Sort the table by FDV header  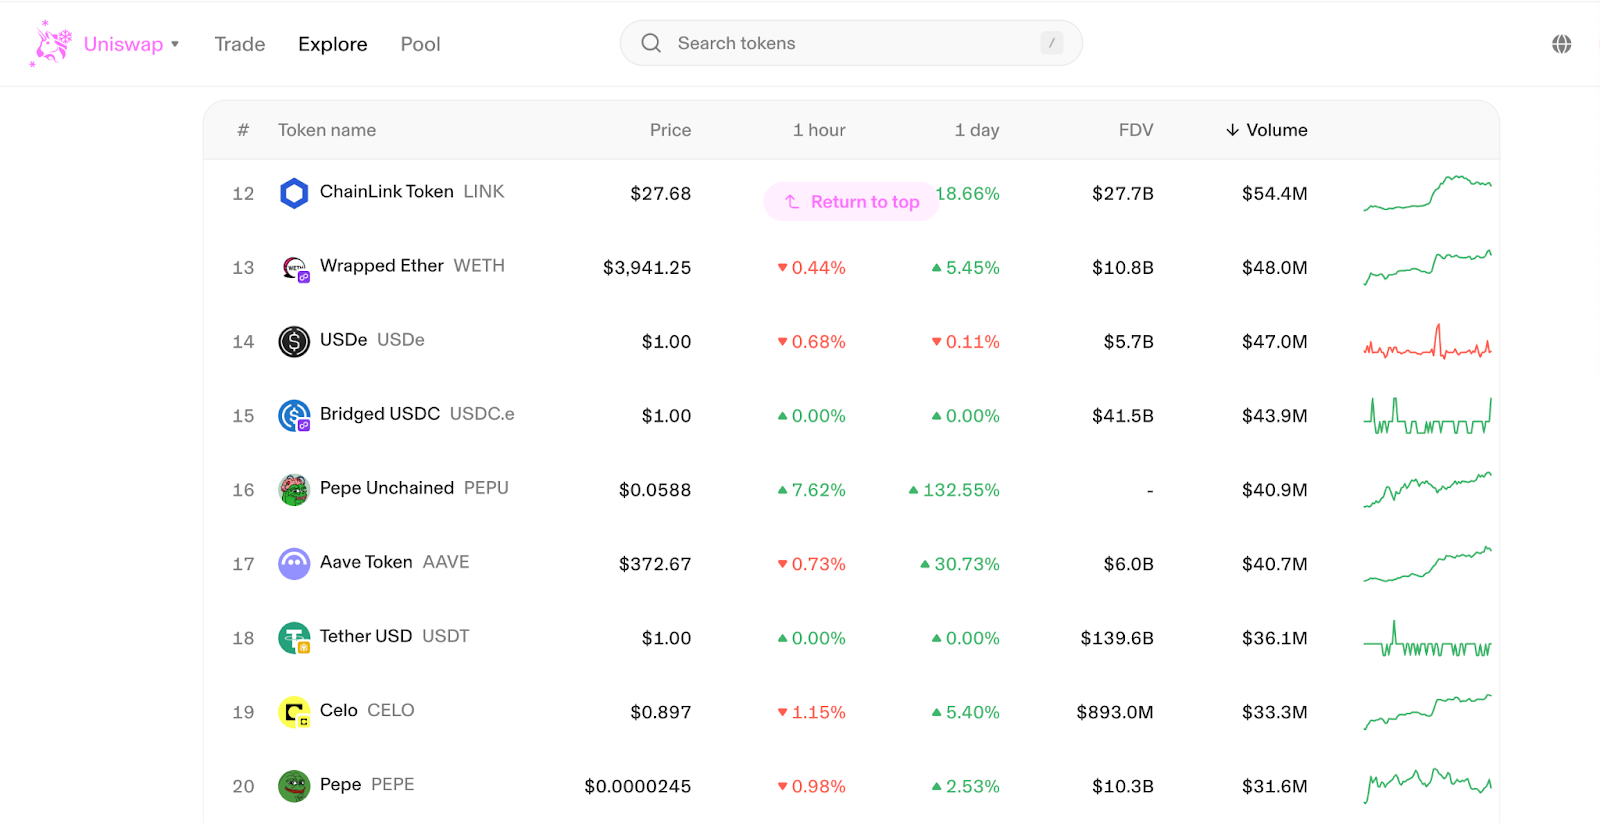pos(1135,130)
